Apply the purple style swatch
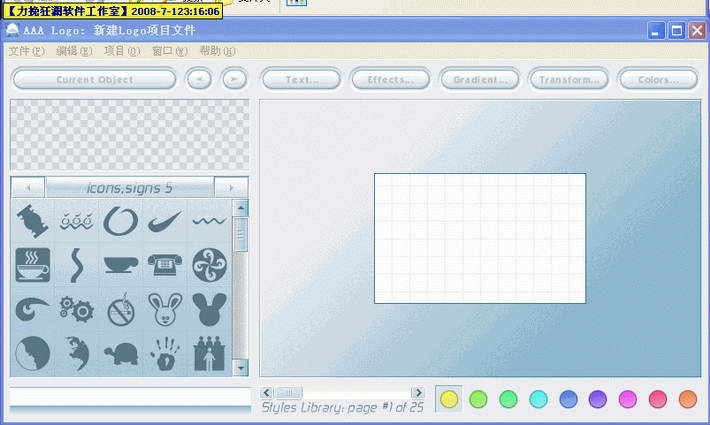The width and height of the screenshot is (710, 425). [598, 399]
